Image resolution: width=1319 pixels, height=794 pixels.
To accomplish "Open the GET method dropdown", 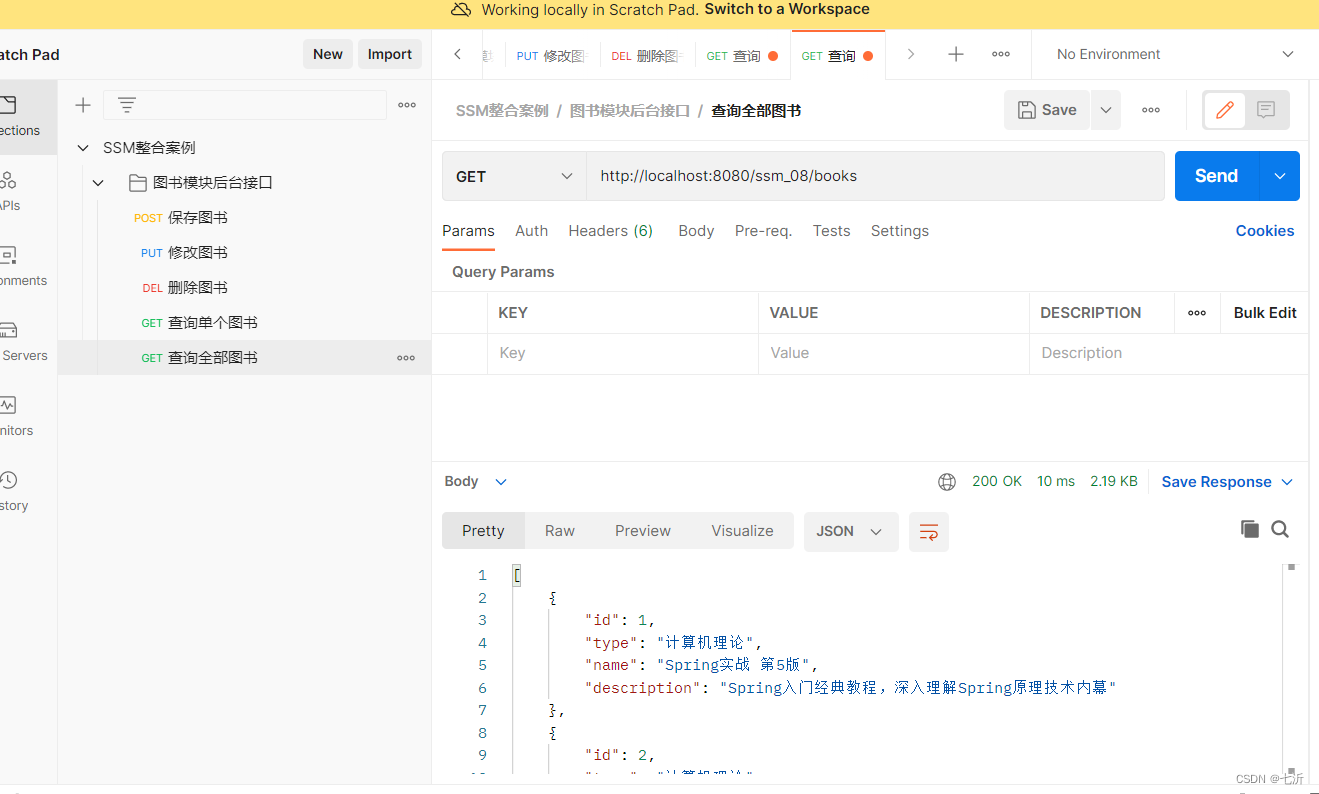I will point(513,175).
